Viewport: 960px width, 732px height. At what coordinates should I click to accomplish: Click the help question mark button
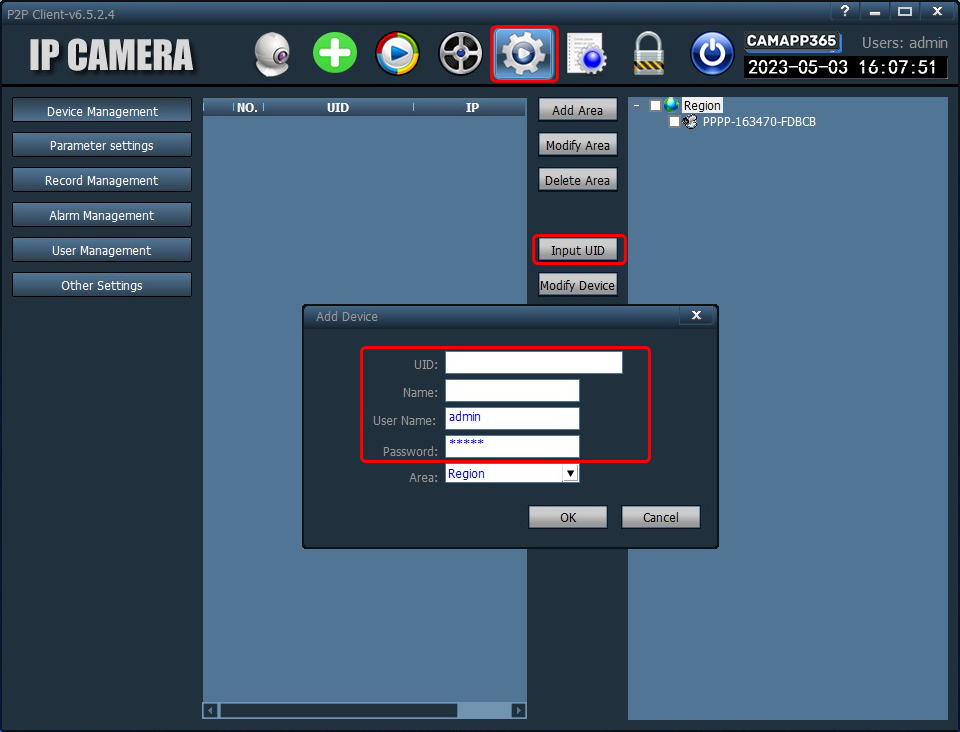tap(845, 11)
